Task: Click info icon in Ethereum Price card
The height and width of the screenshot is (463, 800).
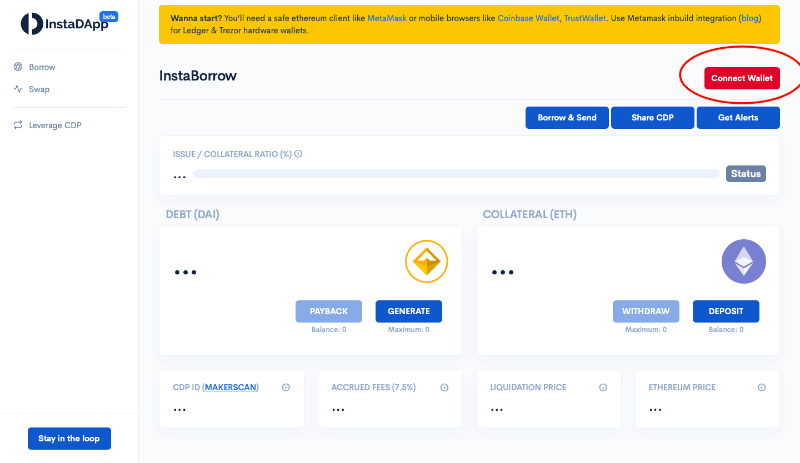Action: click(761, 387)
